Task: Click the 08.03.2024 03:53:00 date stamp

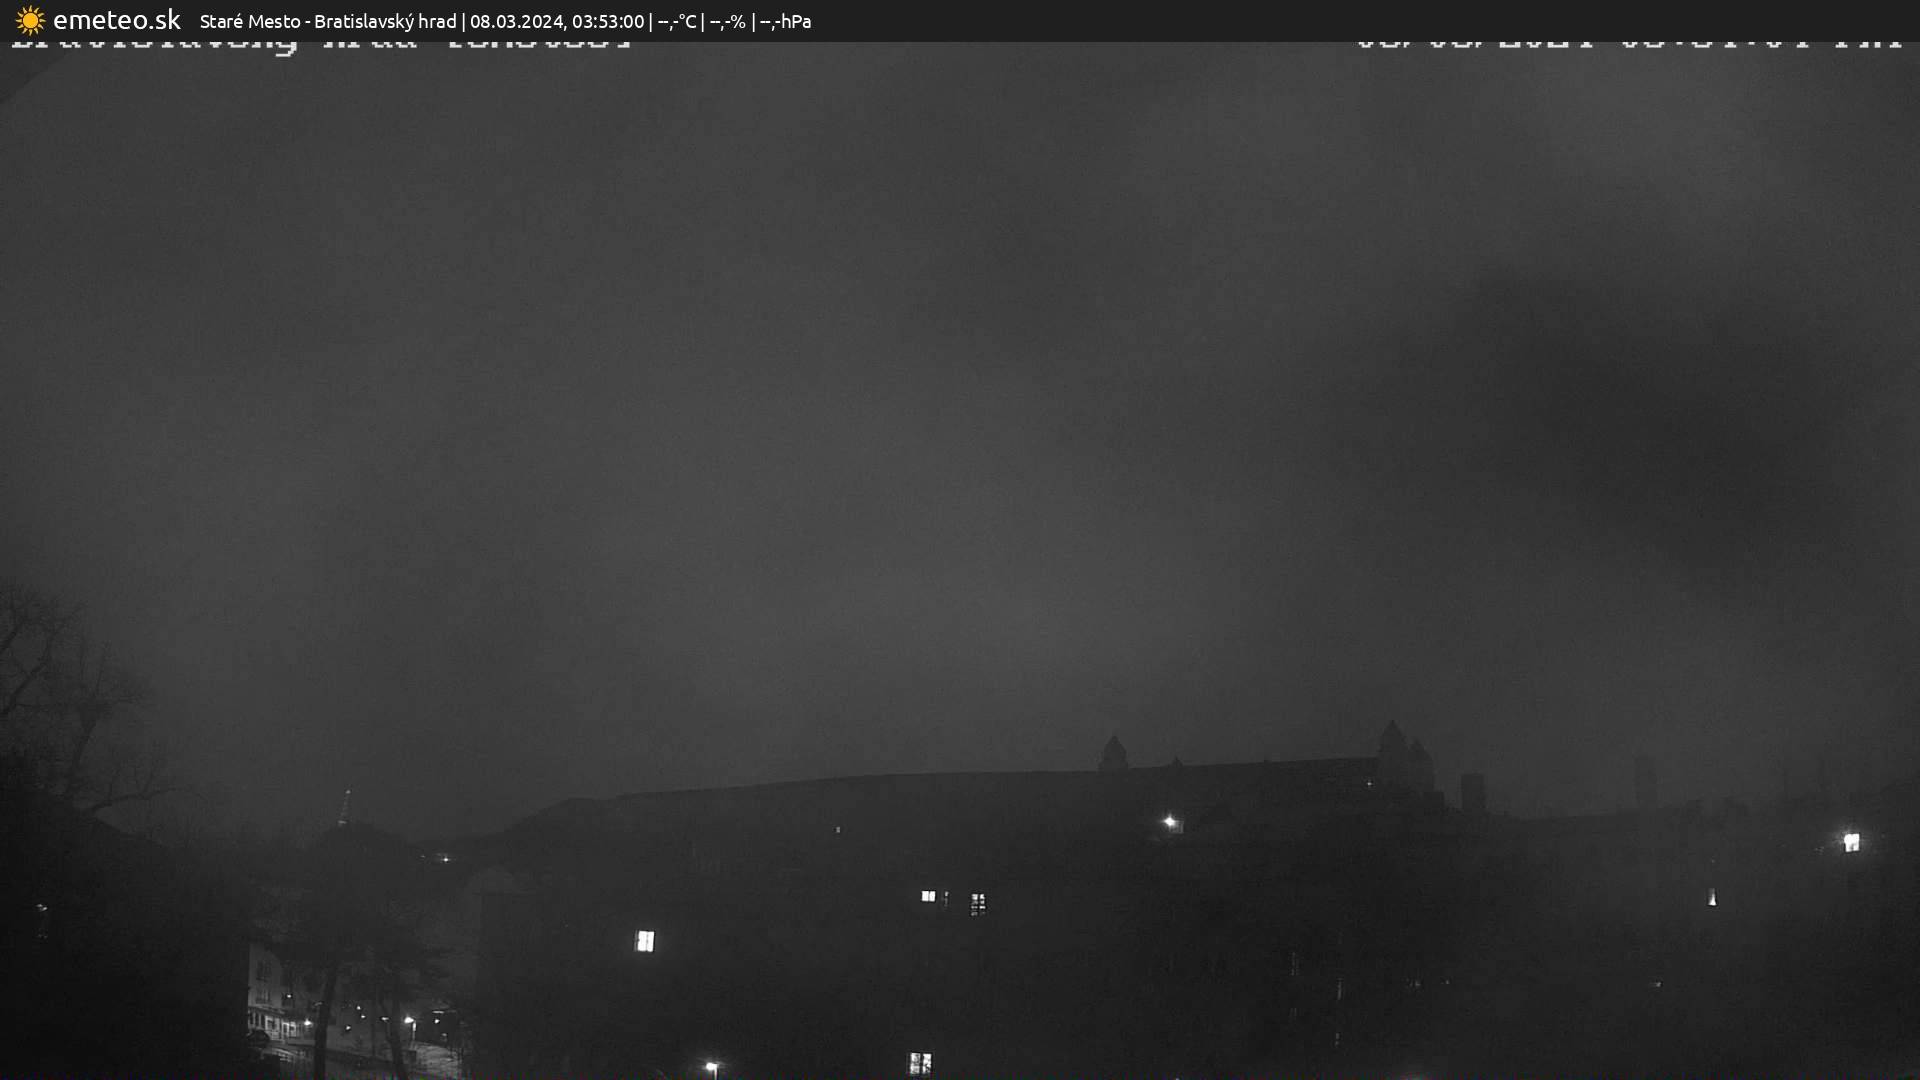Action: pyautogui.click(x=557, y=21)
